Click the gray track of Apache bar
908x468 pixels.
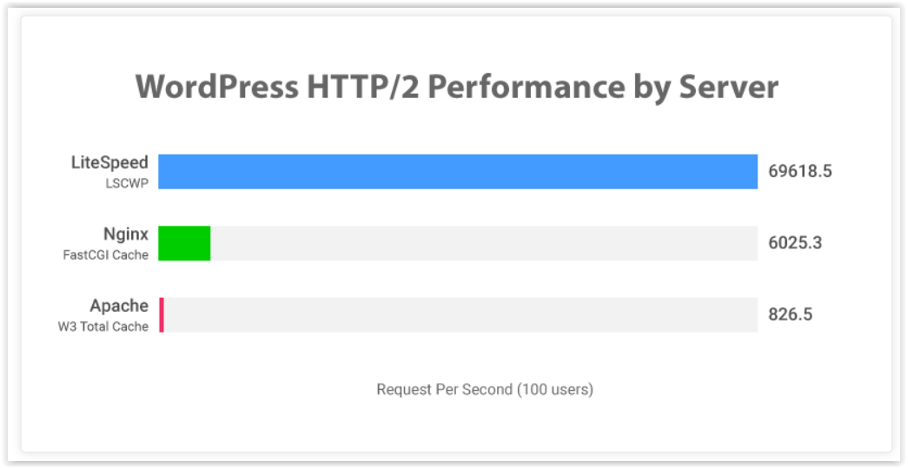coord(461,315)
